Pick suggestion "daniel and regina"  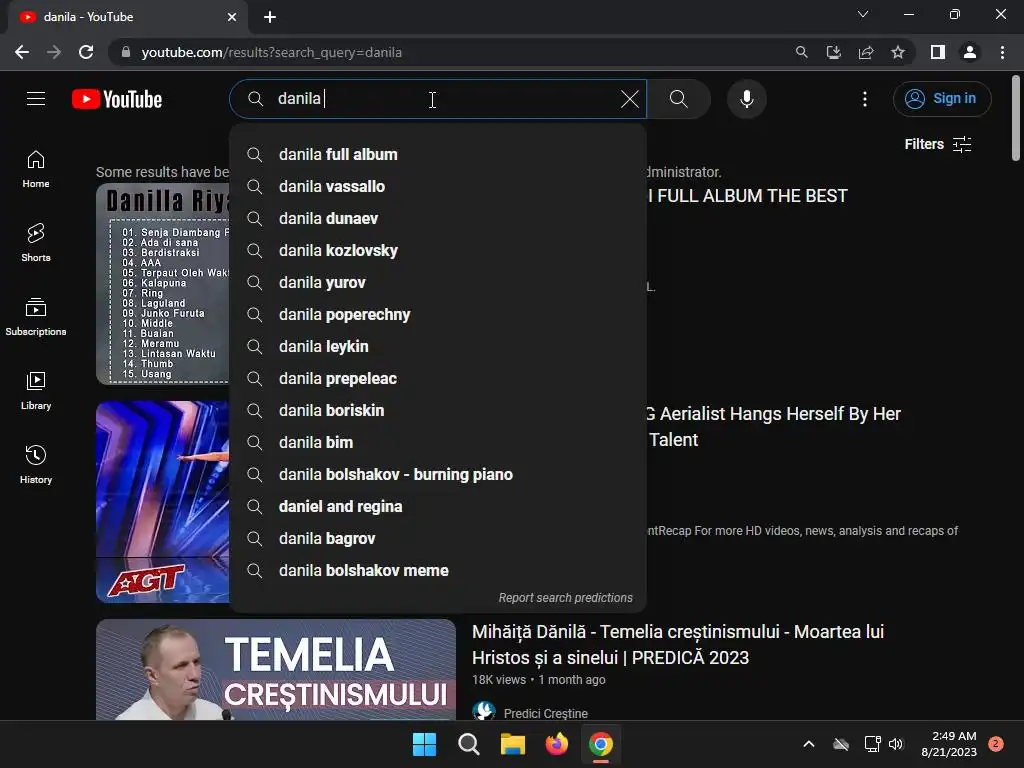tap(438, 506)
